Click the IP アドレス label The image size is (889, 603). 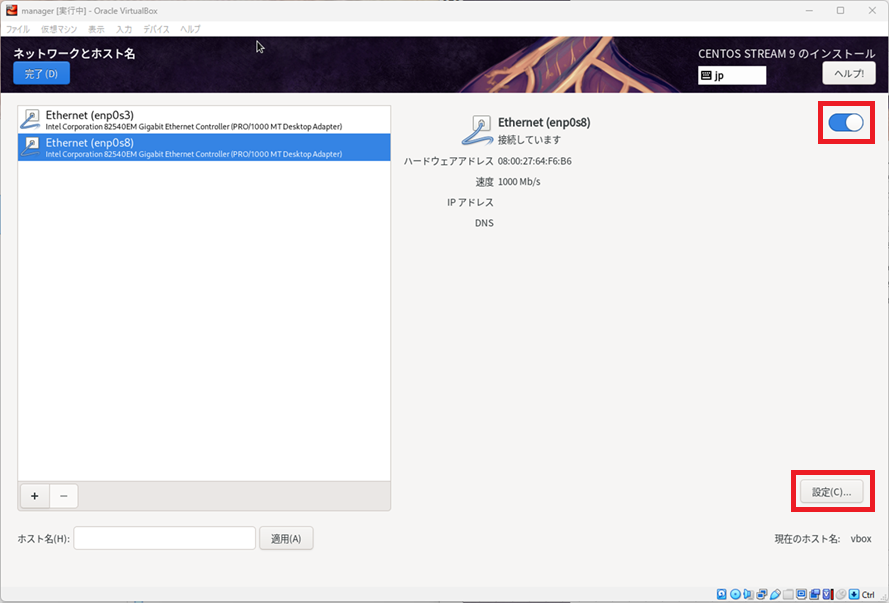pyautogui.click(x=470, y=202)
